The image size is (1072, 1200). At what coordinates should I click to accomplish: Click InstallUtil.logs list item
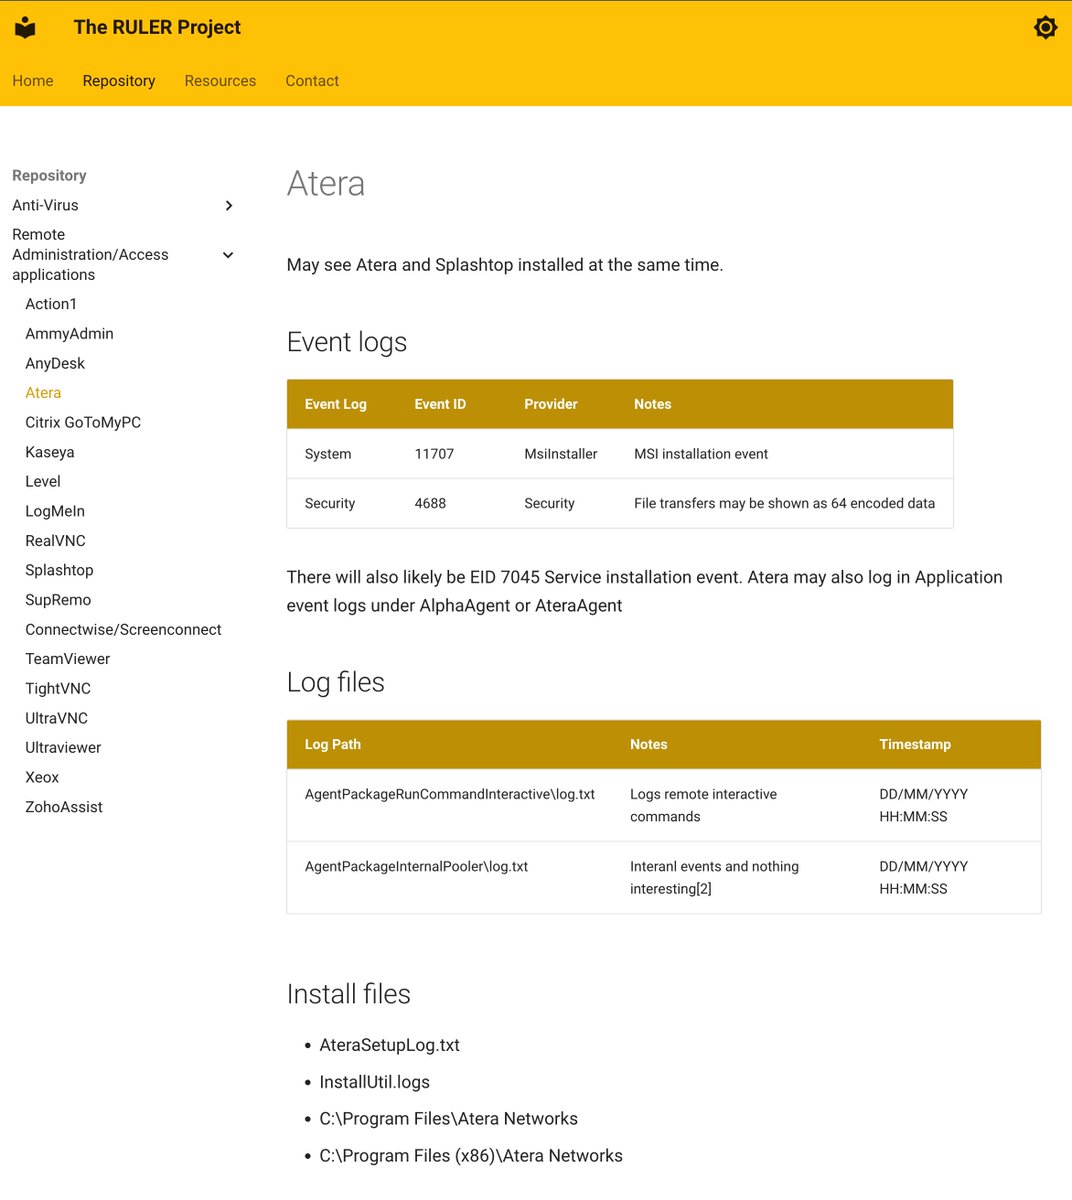click(375, 1083)
